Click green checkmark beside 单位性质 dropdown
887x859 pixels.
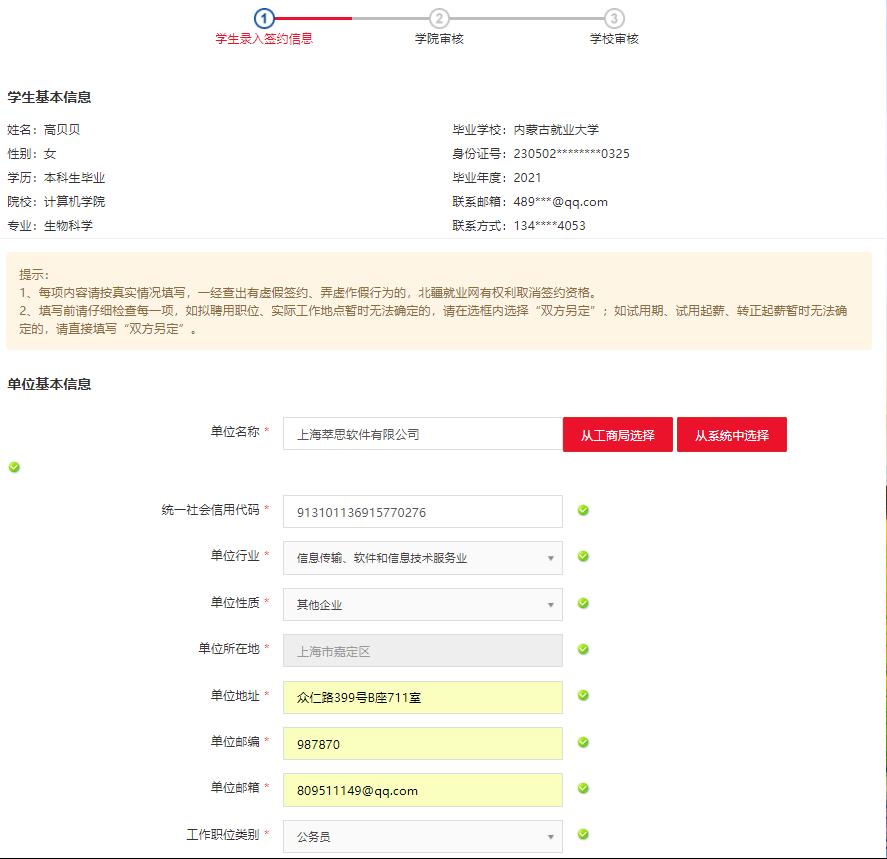tap(583, 603)
